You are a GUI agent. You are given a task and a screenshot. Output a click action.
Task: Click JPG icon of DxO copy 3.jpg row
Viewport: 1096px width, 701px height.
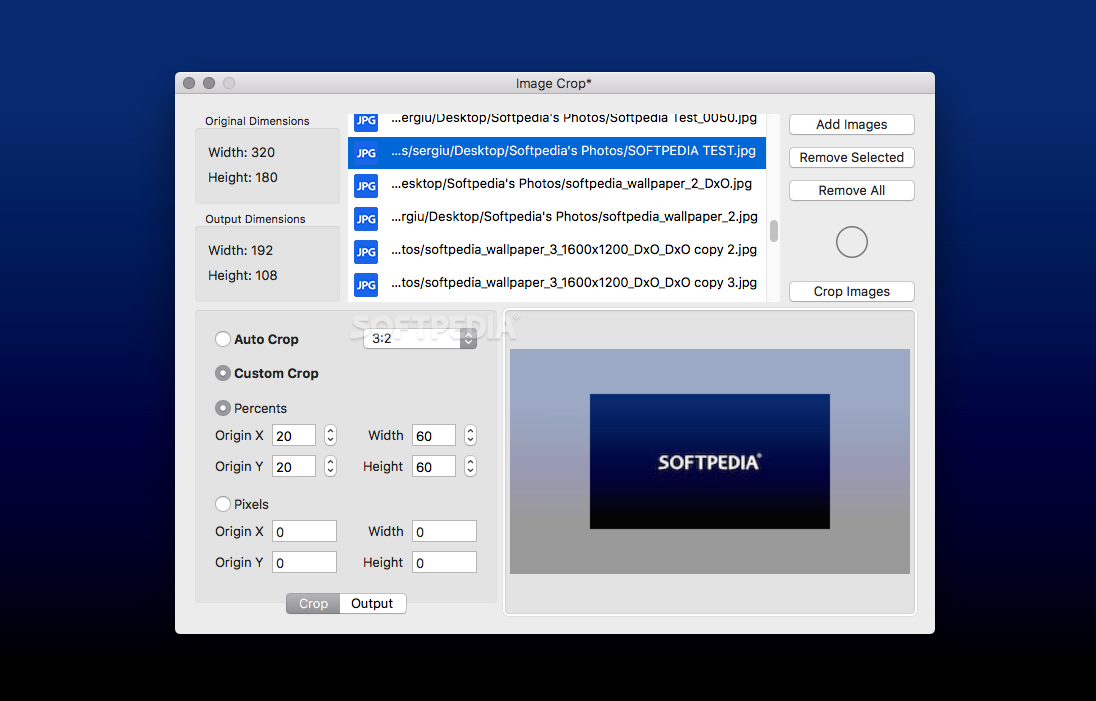(x=366, y=284)
